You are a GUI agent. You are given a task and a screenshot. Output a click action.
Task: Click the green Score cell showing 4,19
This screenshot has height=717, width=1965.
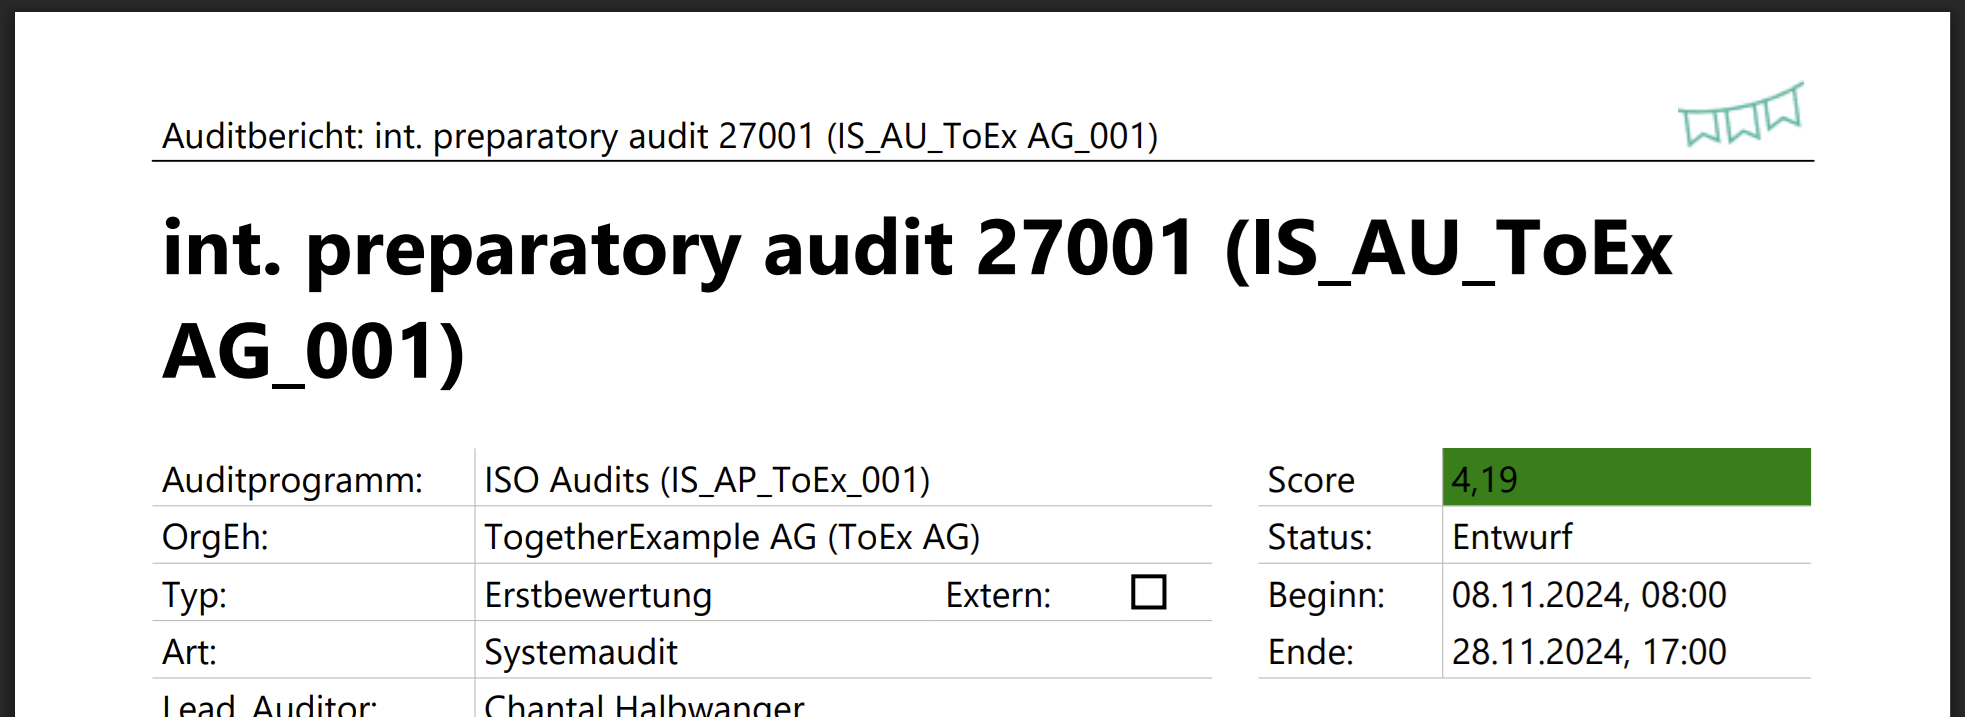point(1625,478)
